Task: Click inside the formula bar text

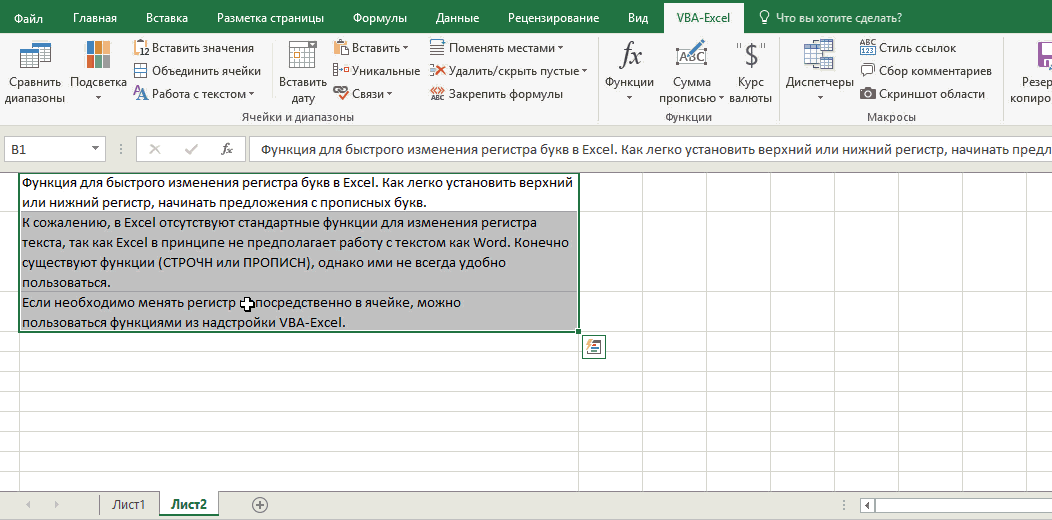Action: coord(649,149)
